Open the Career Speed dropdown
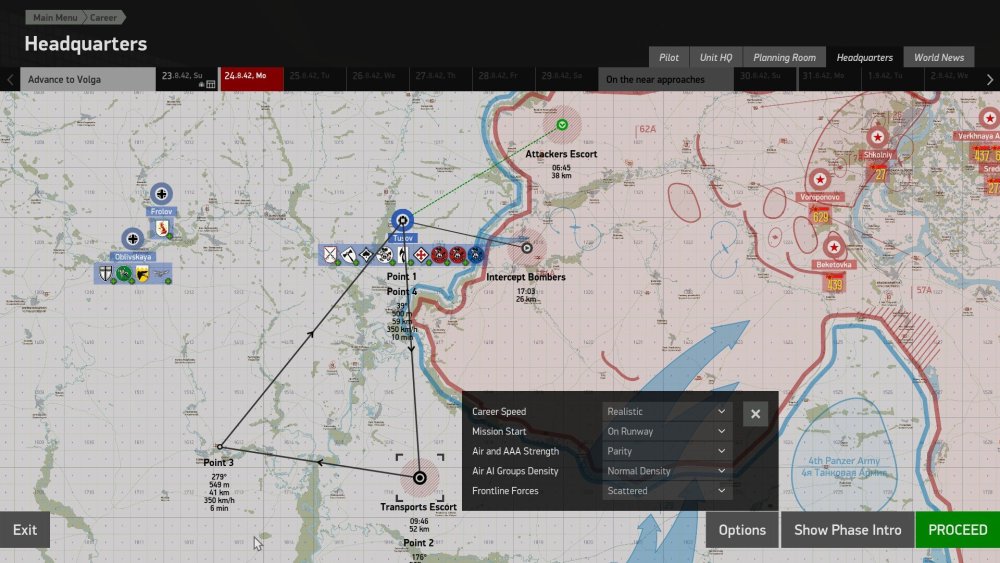The height and width of the screenshot is (563, 1000). click(667, 411)
